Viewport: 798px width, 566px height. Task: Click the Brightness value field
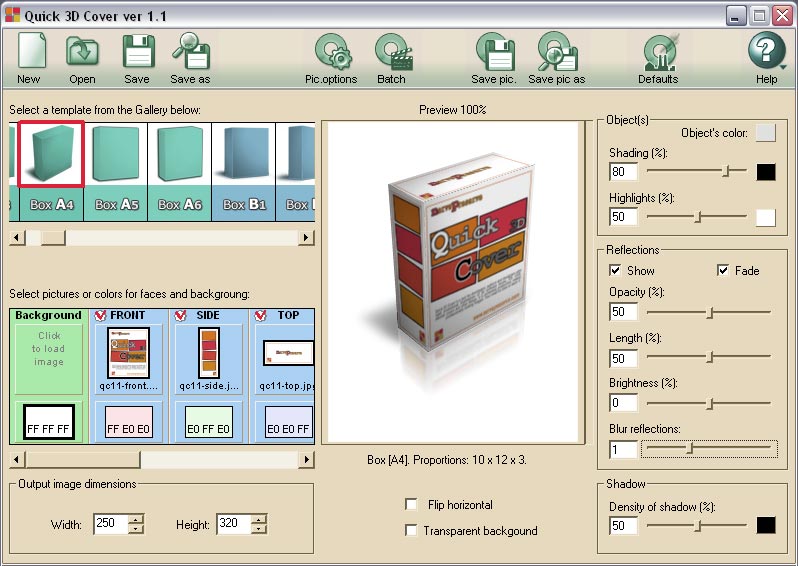tap(623, 403)
